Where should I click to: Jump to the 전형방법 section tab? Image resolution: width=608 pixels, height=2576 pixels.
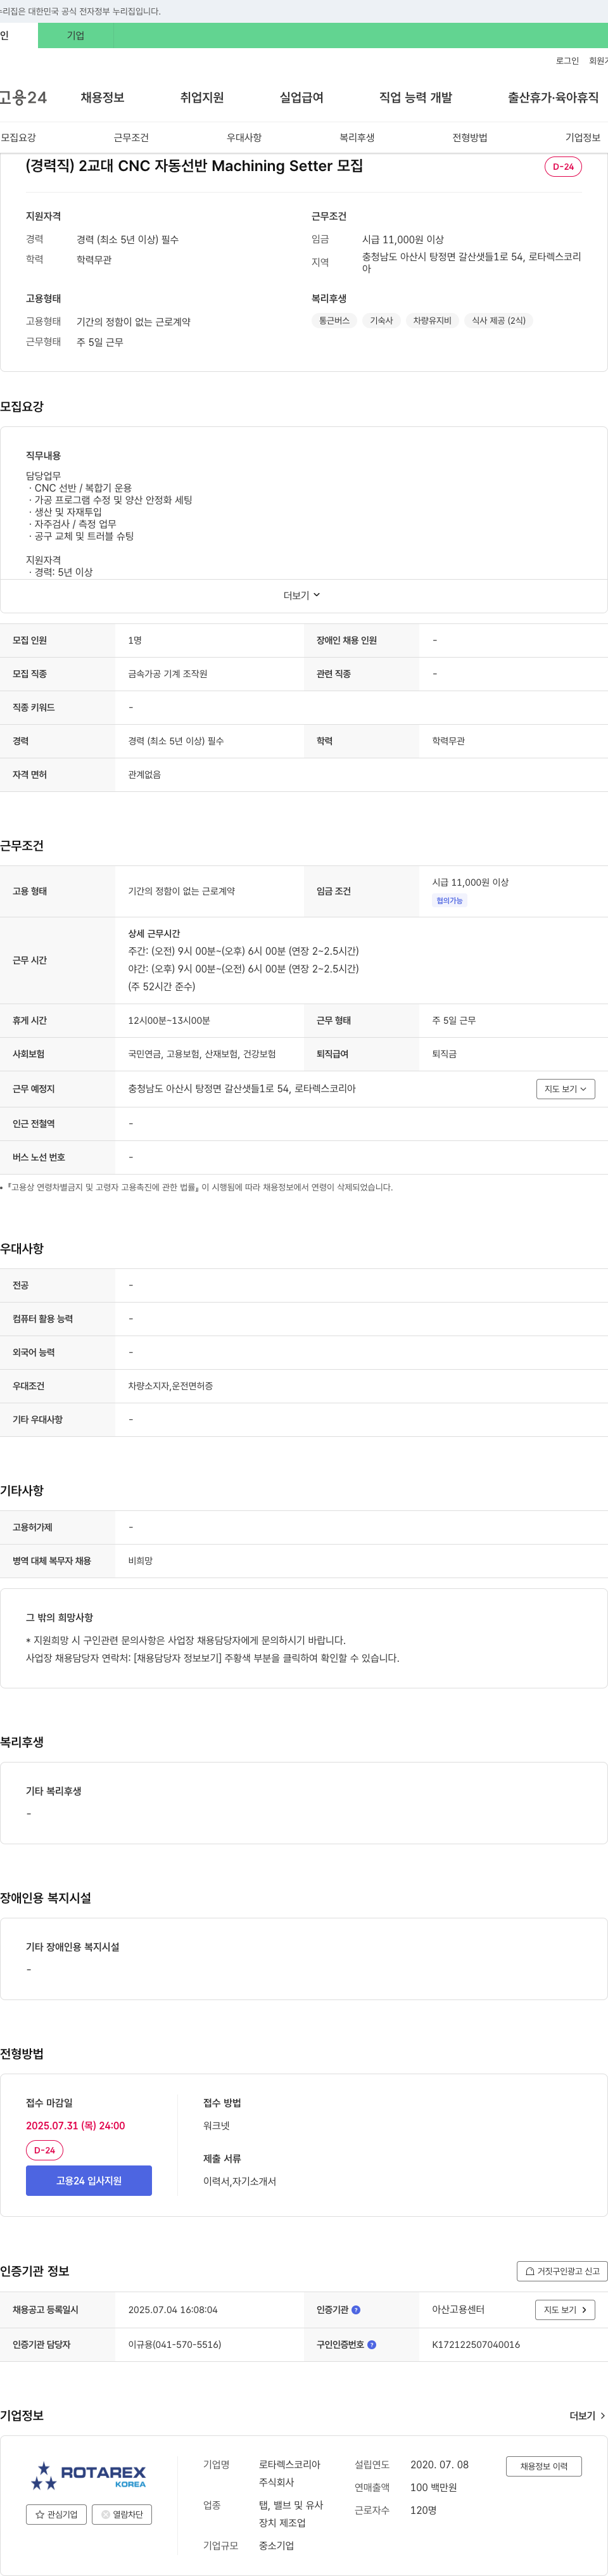470,137
